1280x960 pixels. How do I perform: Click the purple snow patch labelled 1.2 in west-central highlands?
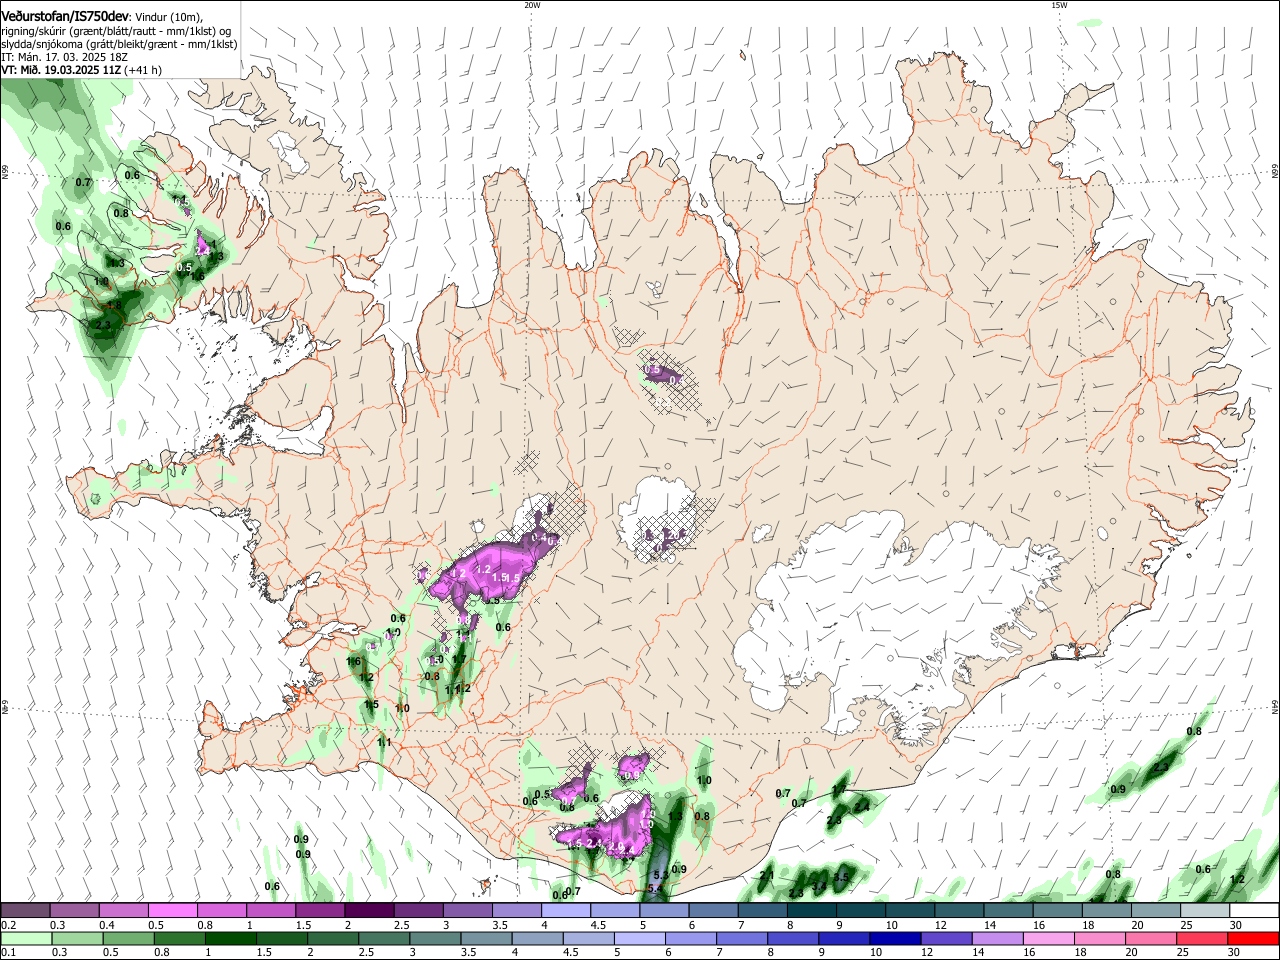click(x=483, y=569)
